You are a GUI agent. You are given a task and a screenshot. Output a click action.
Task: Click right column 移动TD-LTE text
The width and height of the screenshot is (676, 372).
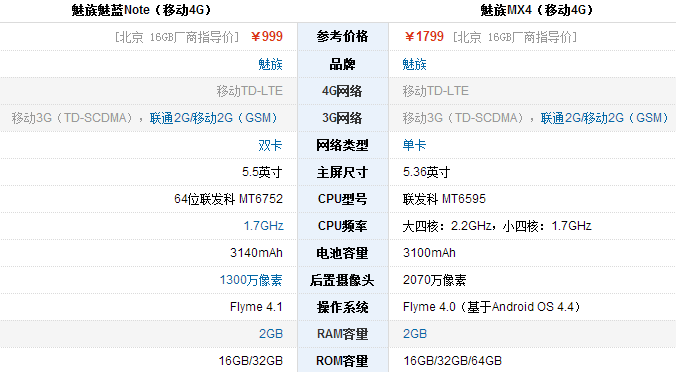coord(435,91)
